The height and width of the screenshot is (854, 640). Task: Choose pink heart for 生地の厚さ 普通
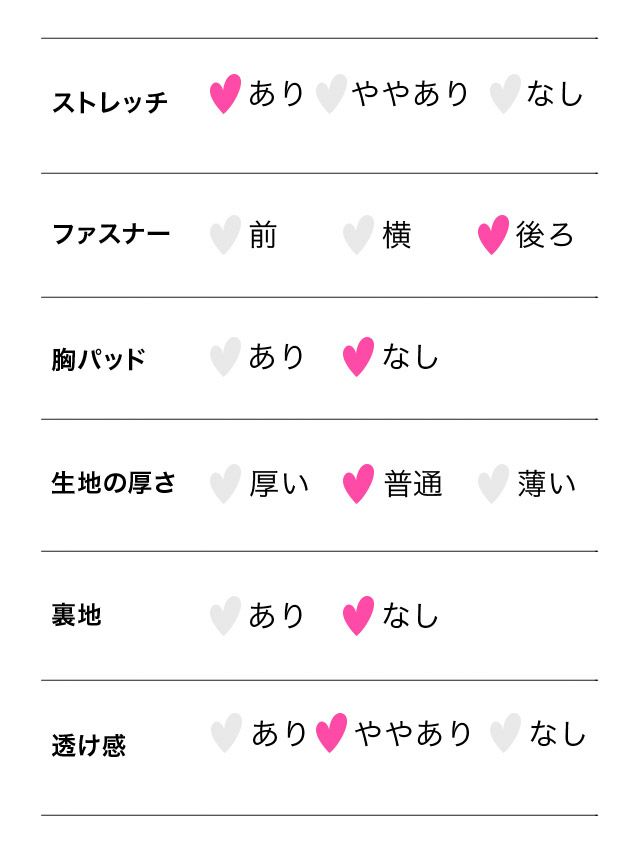click(358, 485)
